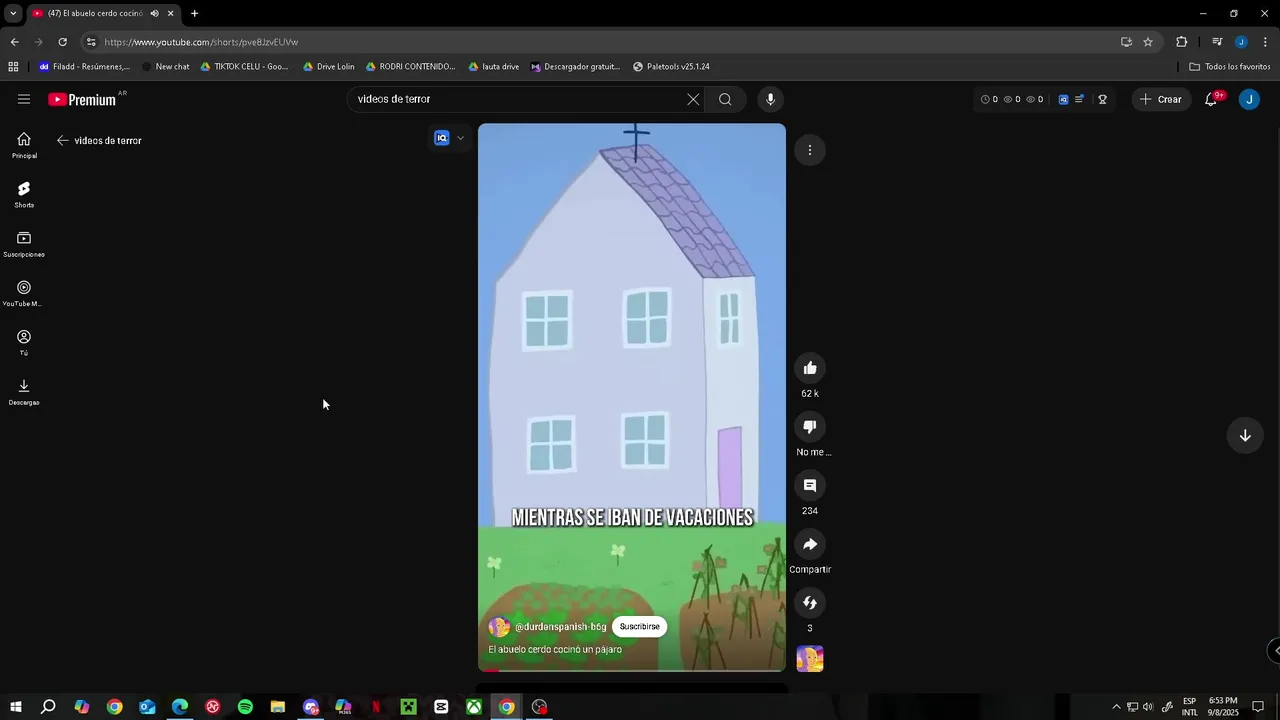Open Netflix from the taskbar
Image resolution: width=1280 pixels, height=720 pixels.
[x=376, y=707]
